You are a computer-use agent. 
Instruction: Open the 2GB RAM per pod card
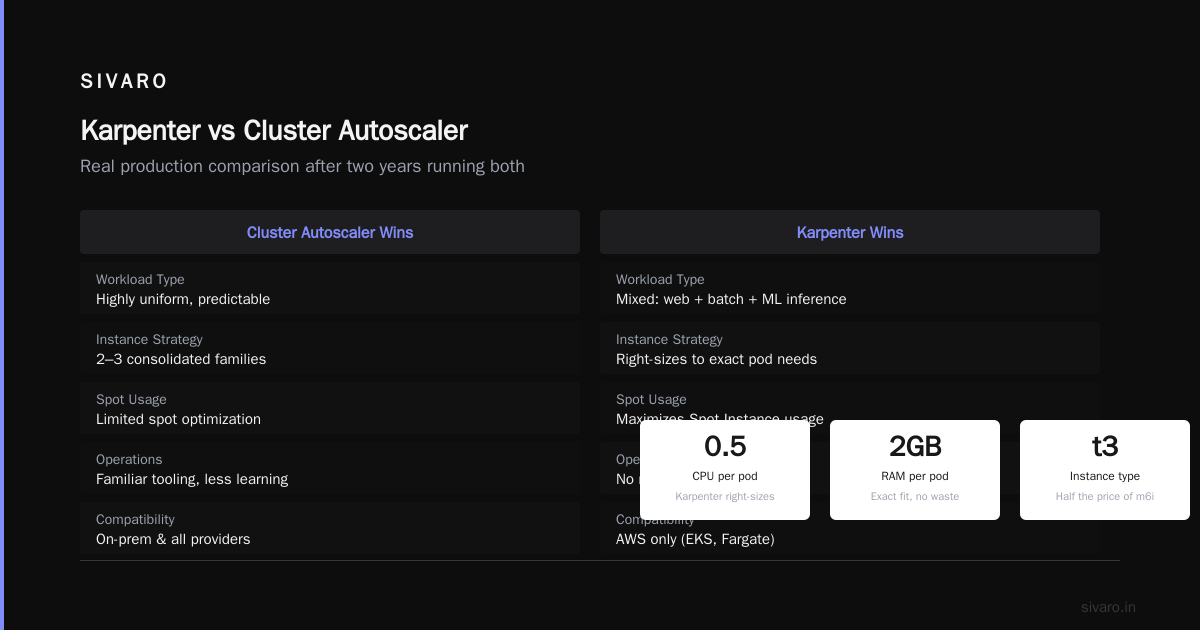pyautogui.click(x=915, y=470)
